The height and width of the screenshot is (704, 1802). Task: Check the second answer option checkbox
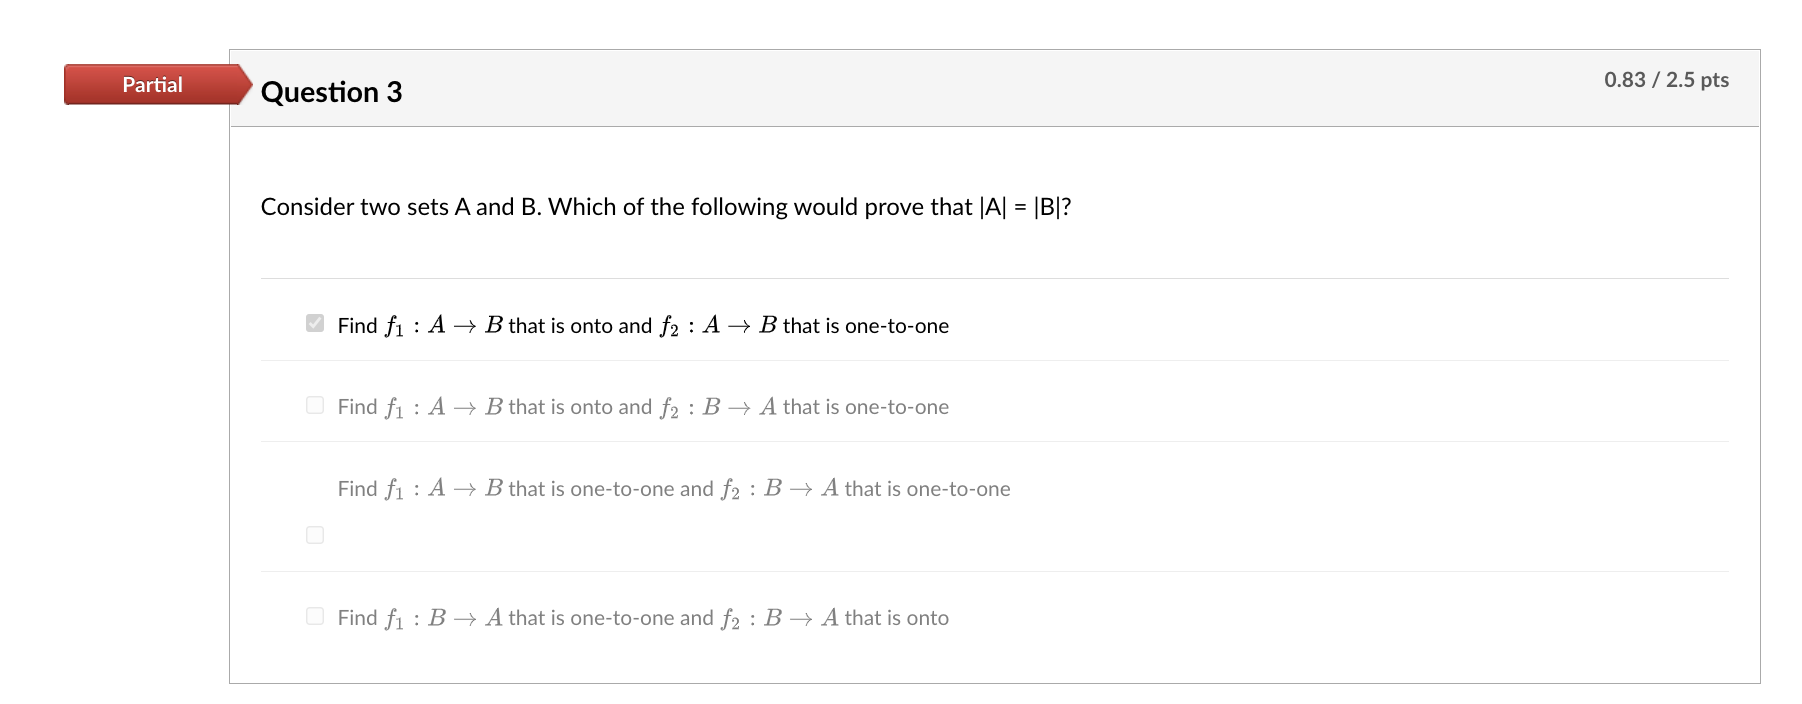[315, 404]
